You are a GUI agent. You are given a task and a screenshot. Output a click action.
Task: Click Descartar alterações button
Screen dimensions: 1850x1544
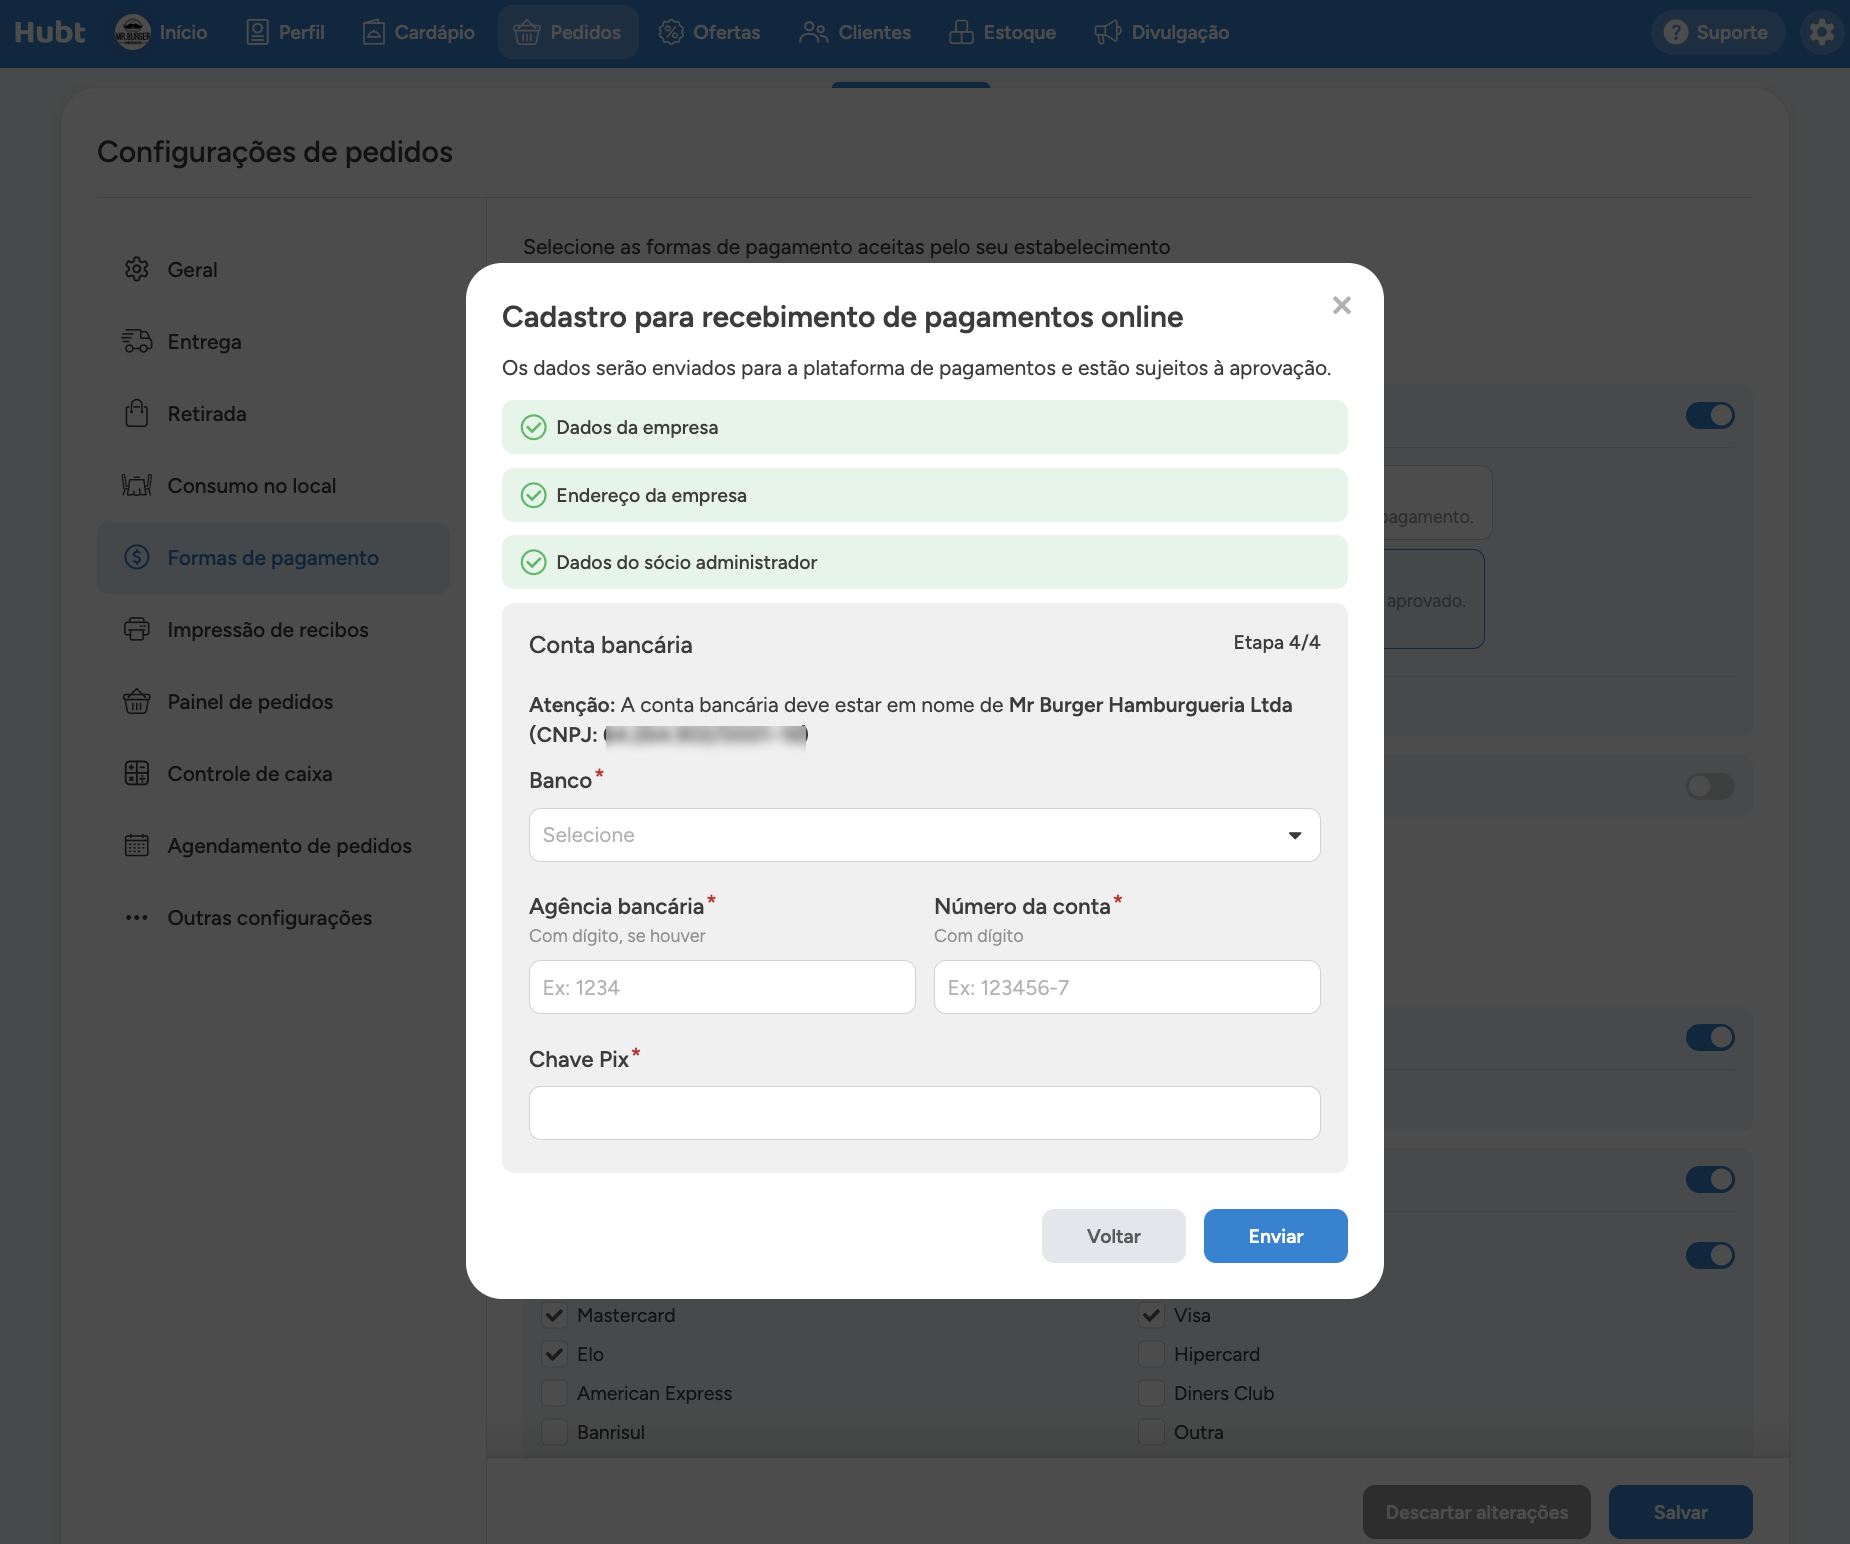[1476, 1512]
